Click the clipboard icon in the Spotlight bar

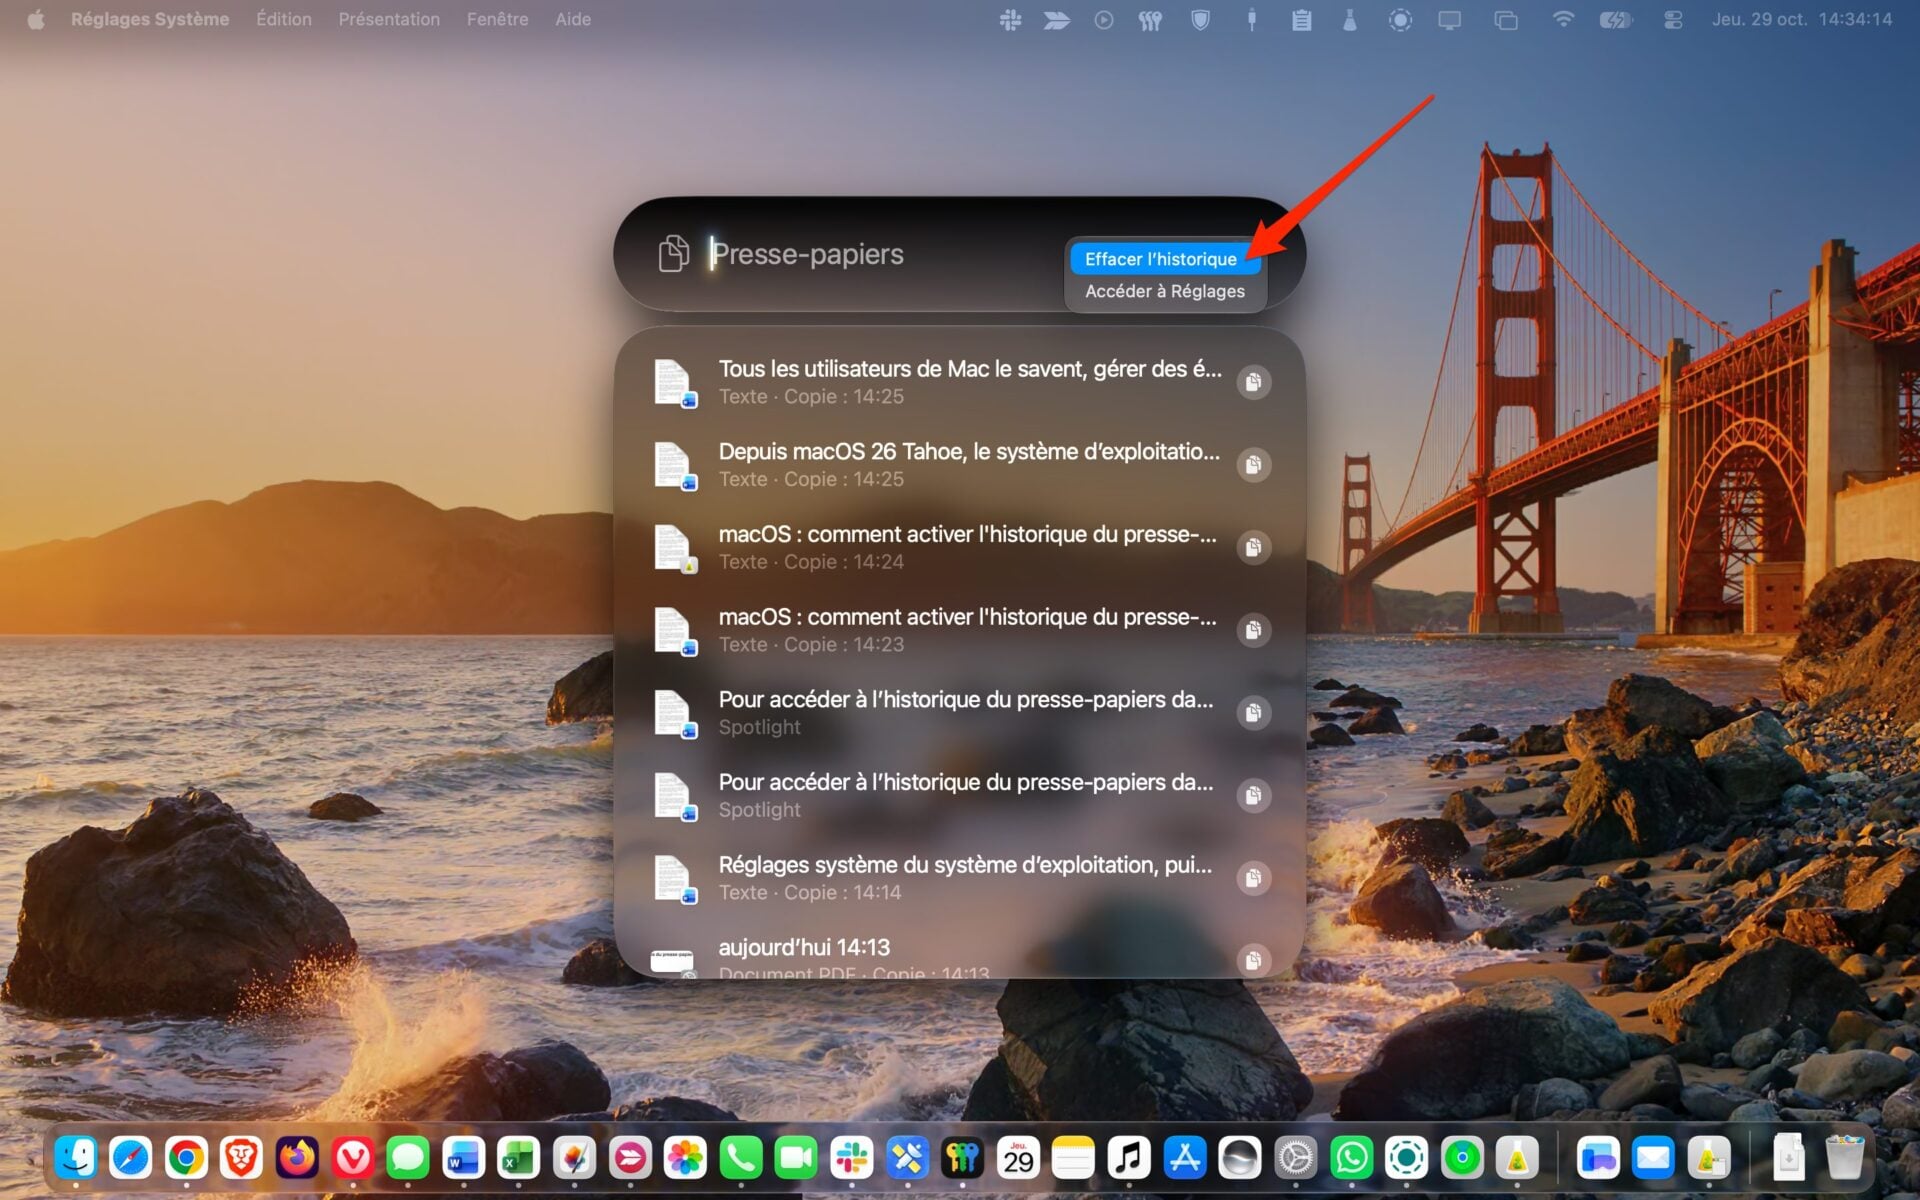point(673,254)
